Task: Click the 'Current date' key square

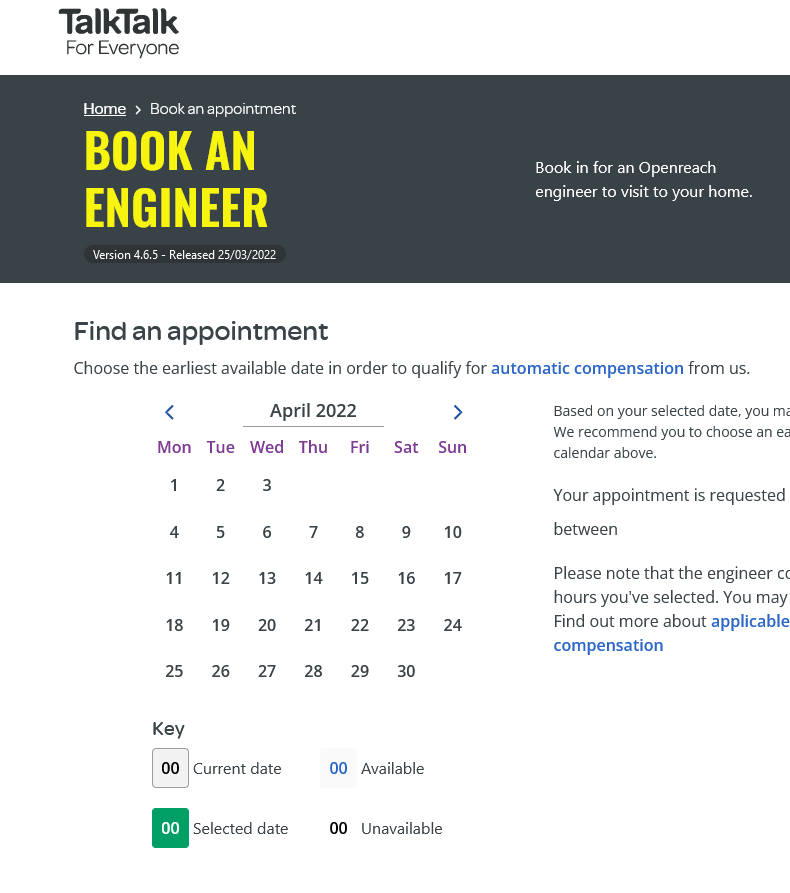Action: pyautogui.click(x=170, y=768)
